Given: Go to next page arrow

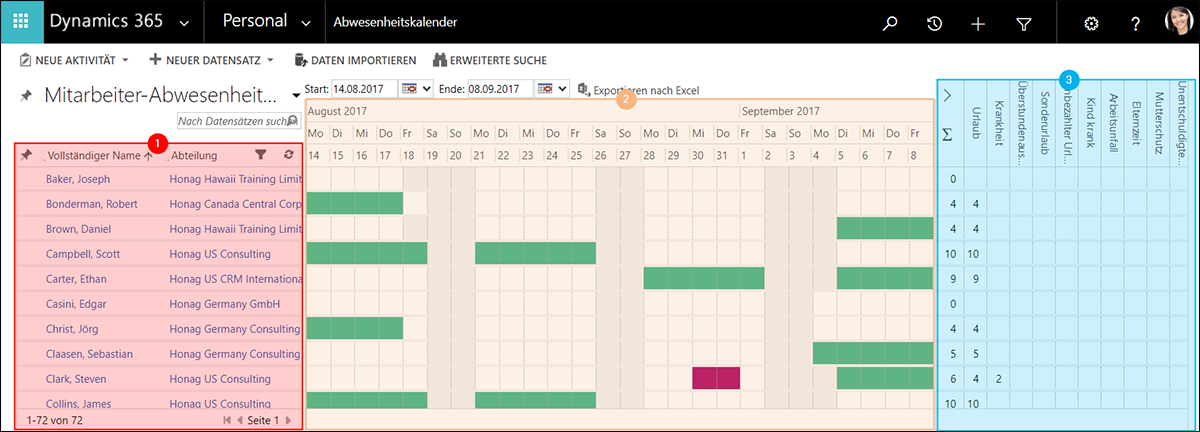Looking at the screenshot, I should pos(289,421).
